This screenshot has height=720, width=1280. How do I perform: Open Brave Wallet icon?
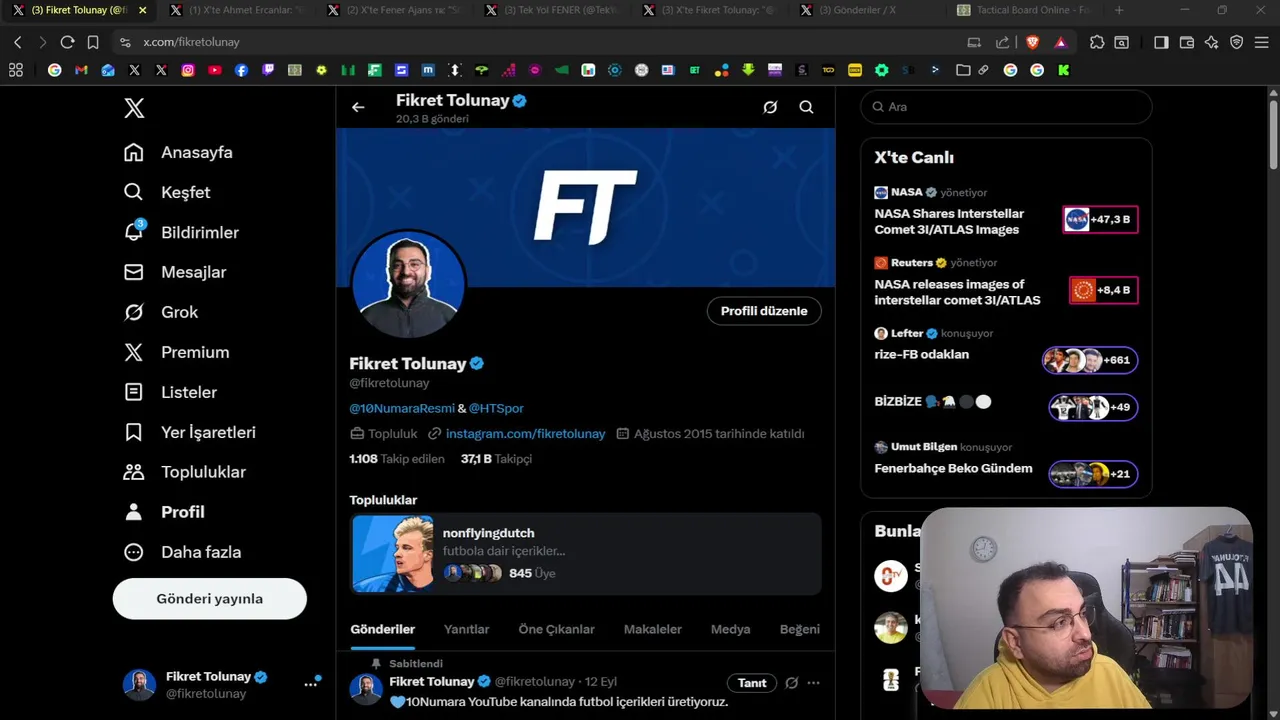coord(1187,42)
